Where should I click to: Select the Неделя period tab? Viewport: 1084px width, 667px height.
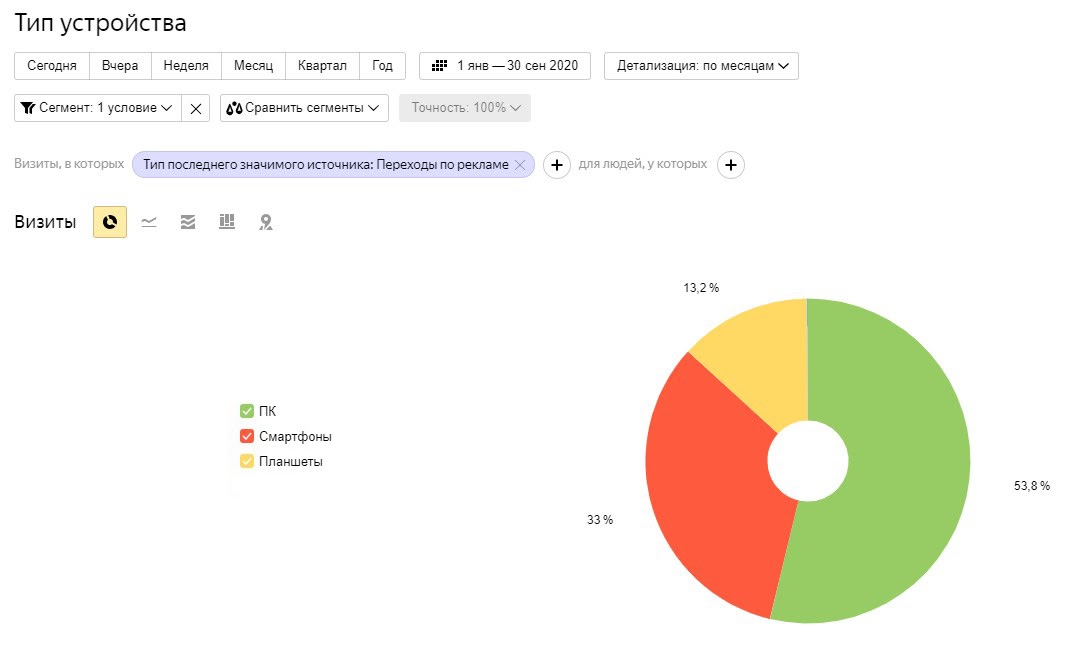tap(186, 66)
